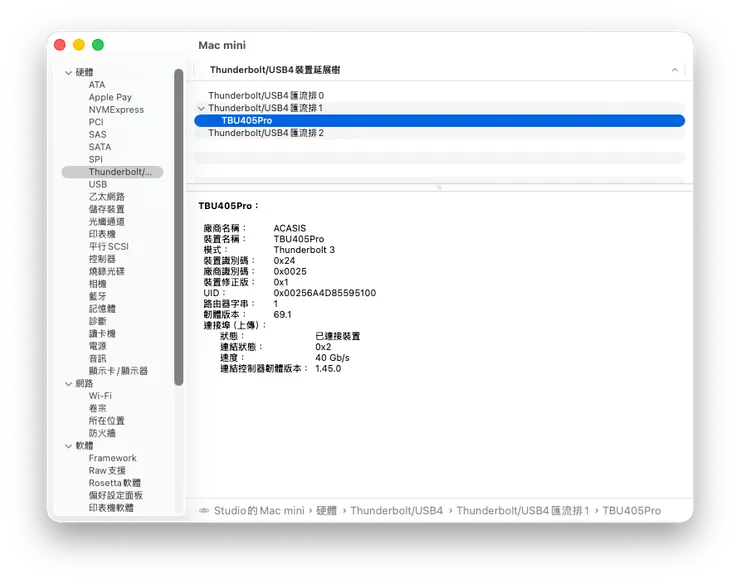Screen dimensions: 740x584
Task: Select 卷宗 in the sidebar
Action: coord(97,408)
